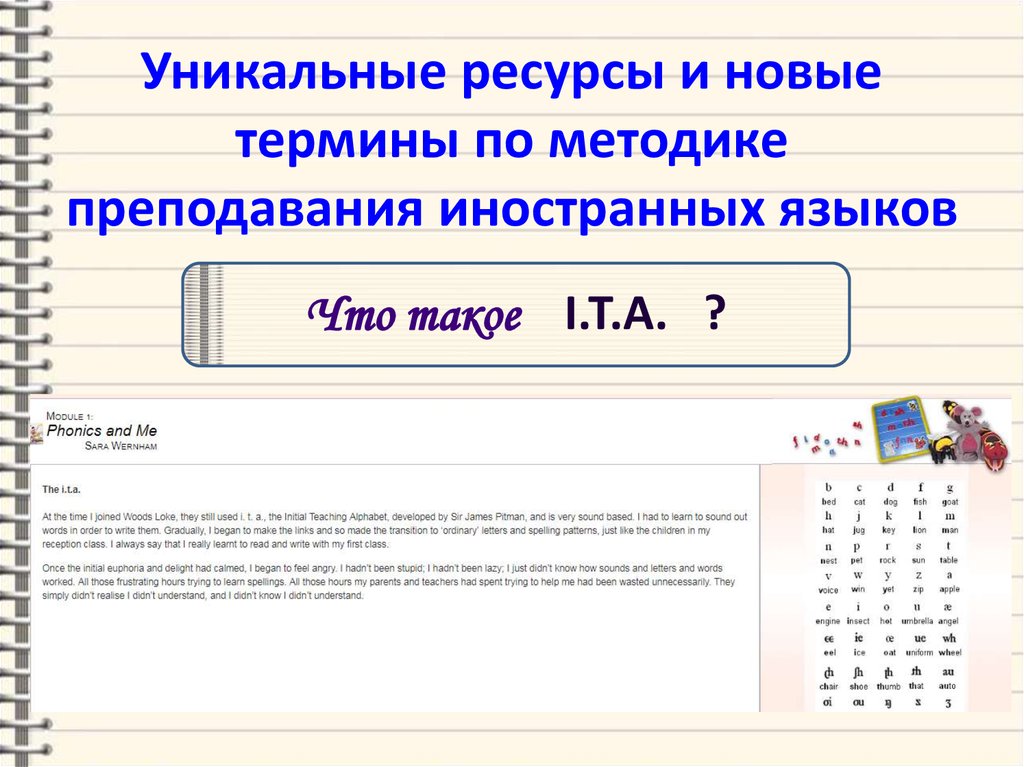The image size is (1024, 767).
Task: Select the 'z - zip' entry in the chart
Action: pos(919,582)
